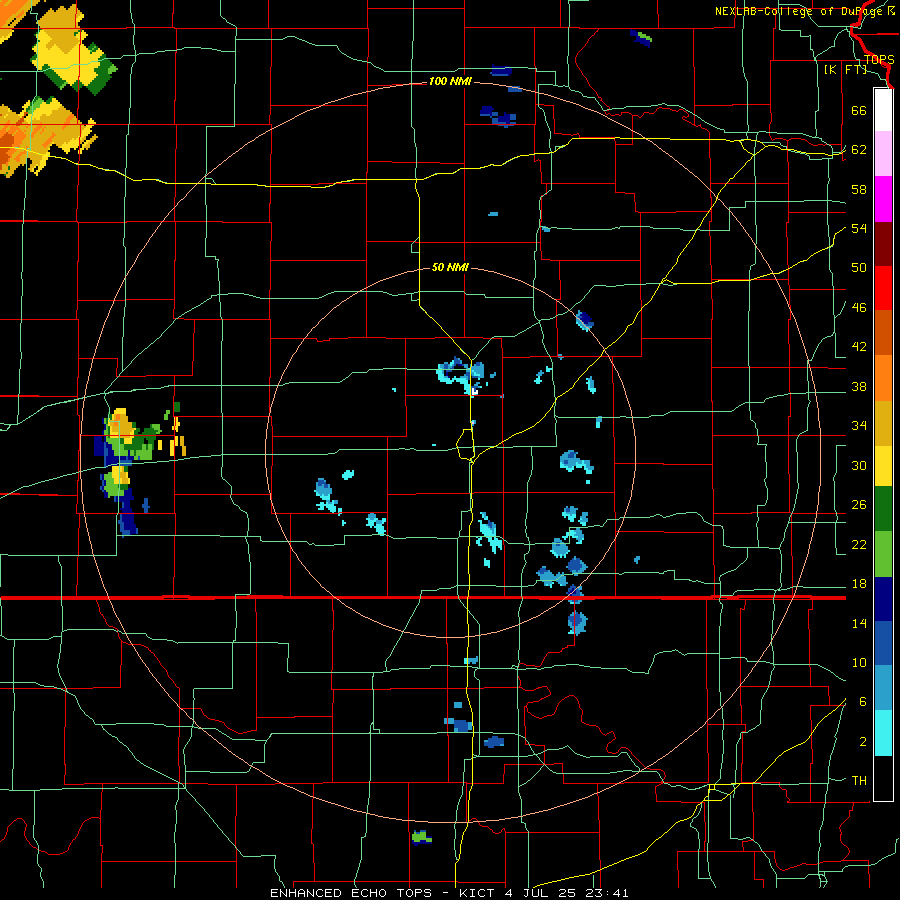Click the legend value "54"
Image resolution: width=900 pixels, height=900 pixels.
click(x=859, y=228)
